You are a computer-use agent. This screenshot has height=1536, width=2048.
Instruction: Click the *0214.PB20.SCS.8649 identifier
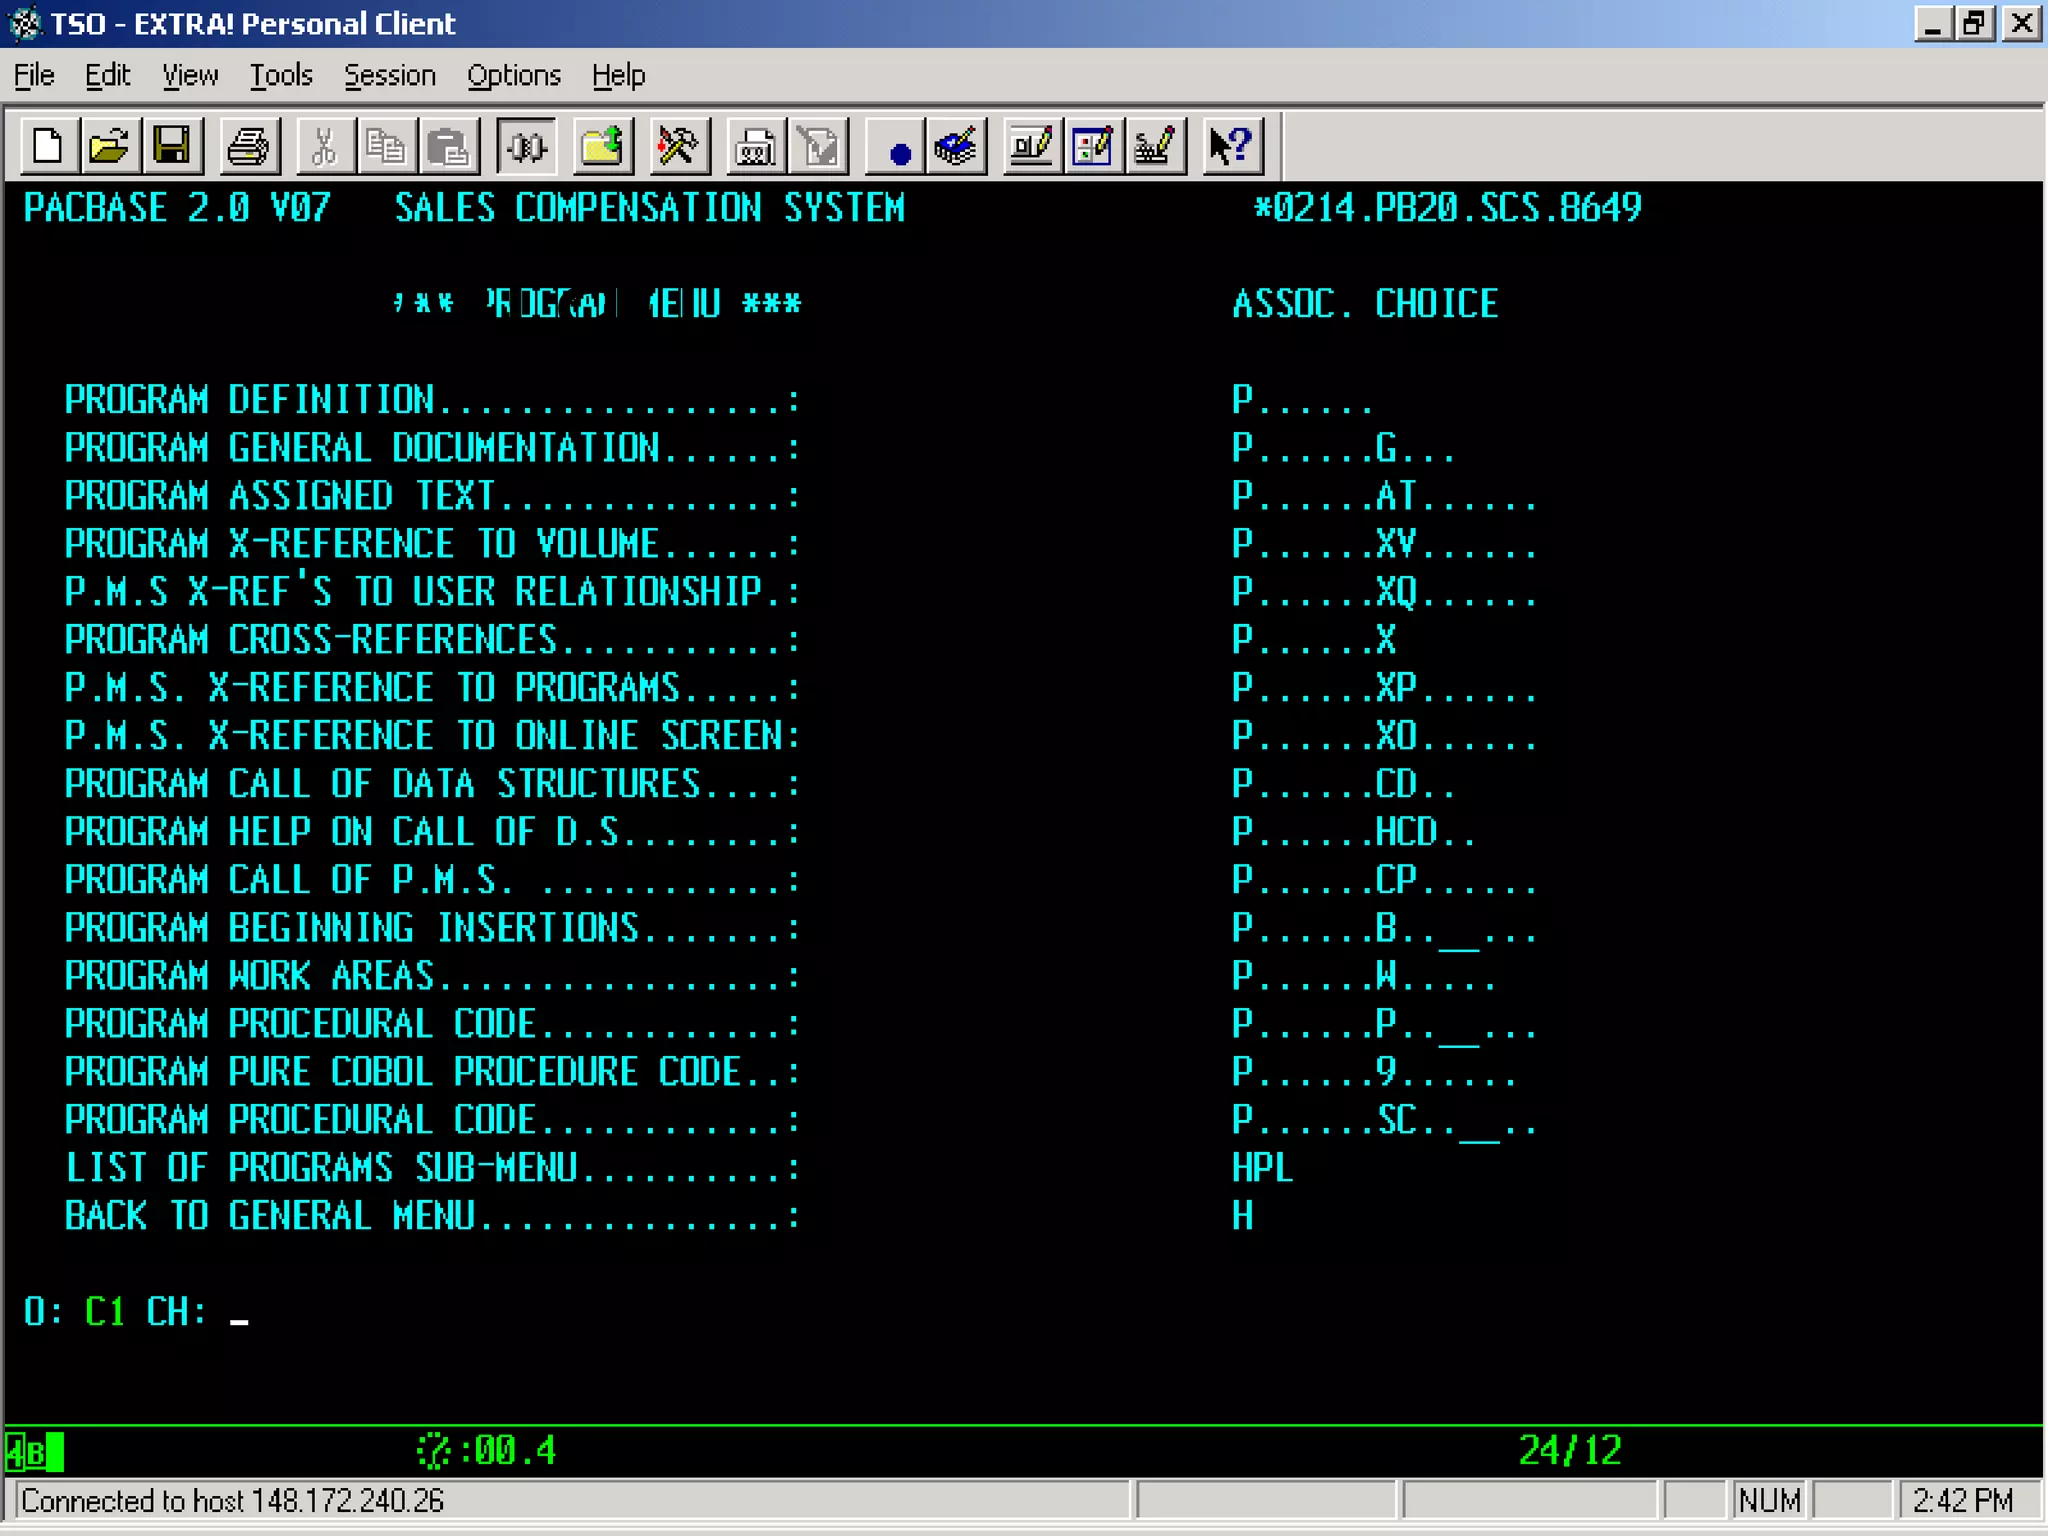[1448, 208]
